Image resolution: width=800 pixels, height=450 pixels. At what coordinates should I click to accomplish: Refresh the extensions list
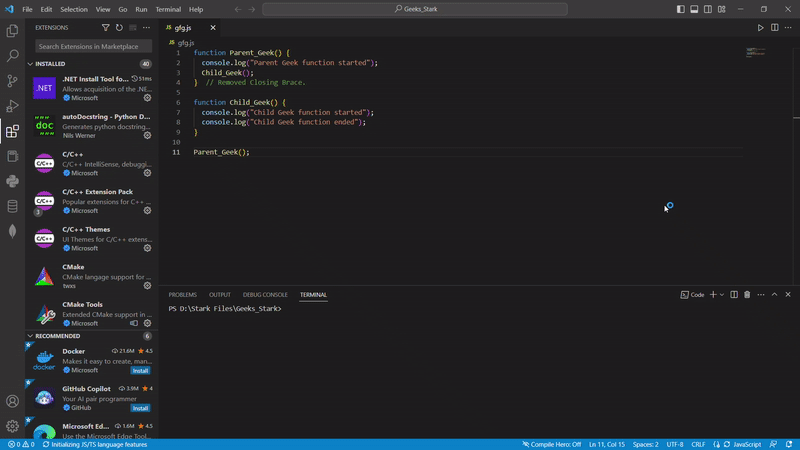119,28
